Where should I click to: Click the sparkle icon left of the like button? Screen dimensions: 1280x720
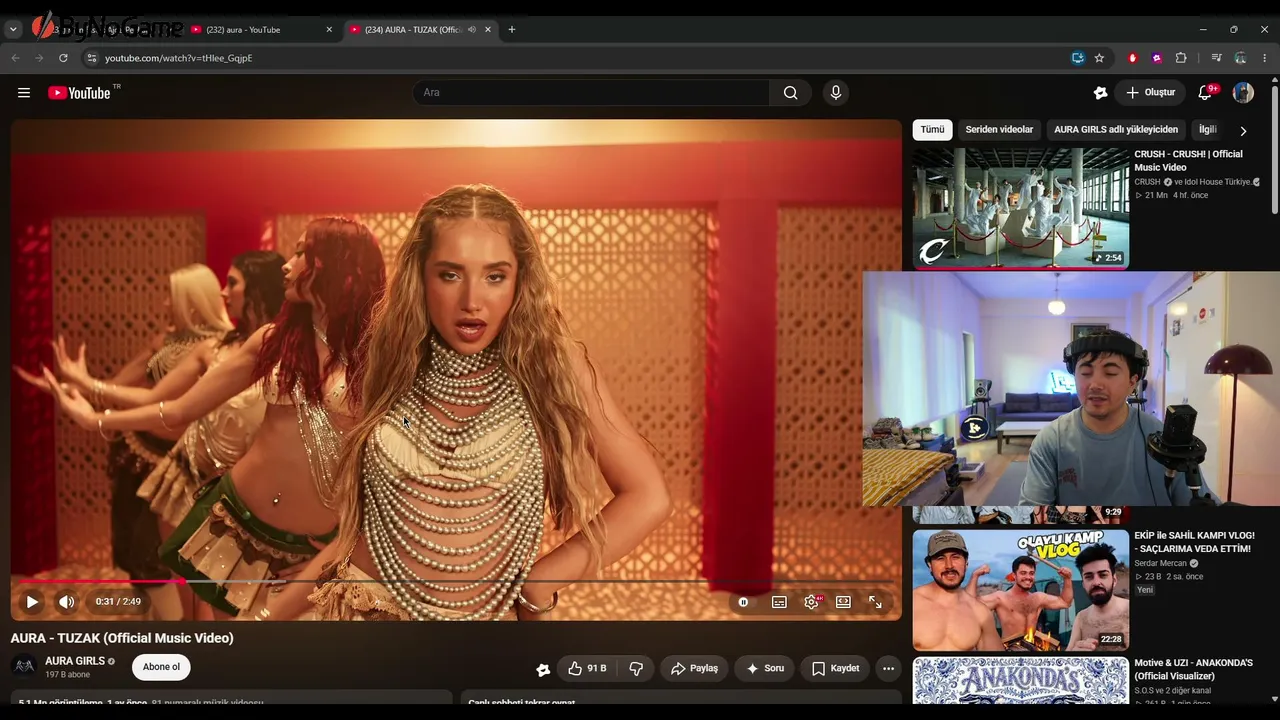tap(543, 669)
